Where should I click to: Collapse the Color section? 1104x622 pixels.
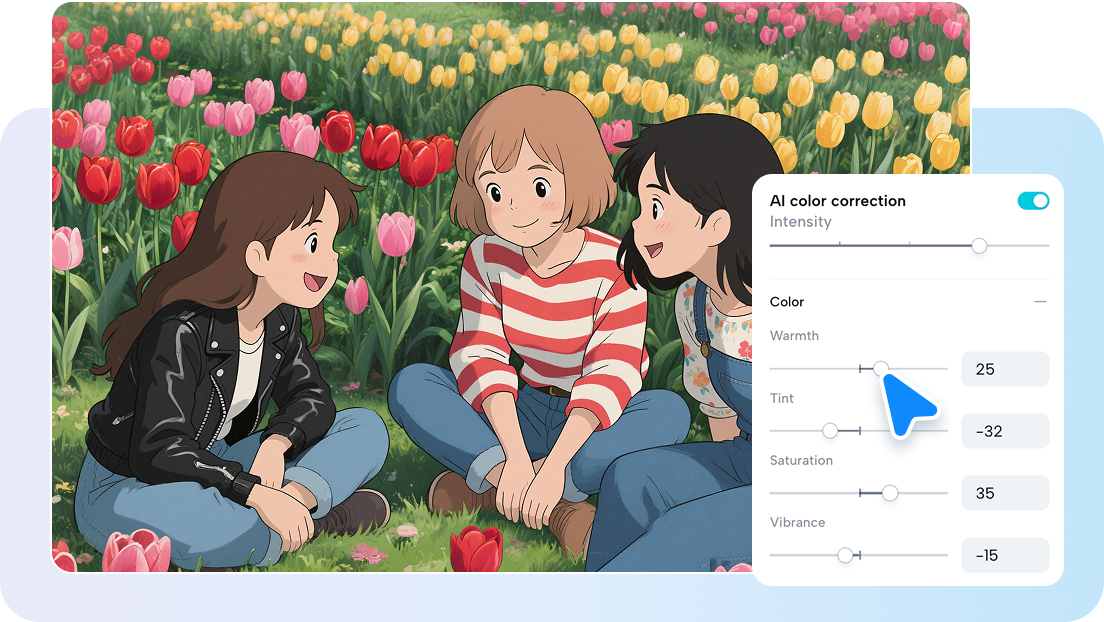1040,301
